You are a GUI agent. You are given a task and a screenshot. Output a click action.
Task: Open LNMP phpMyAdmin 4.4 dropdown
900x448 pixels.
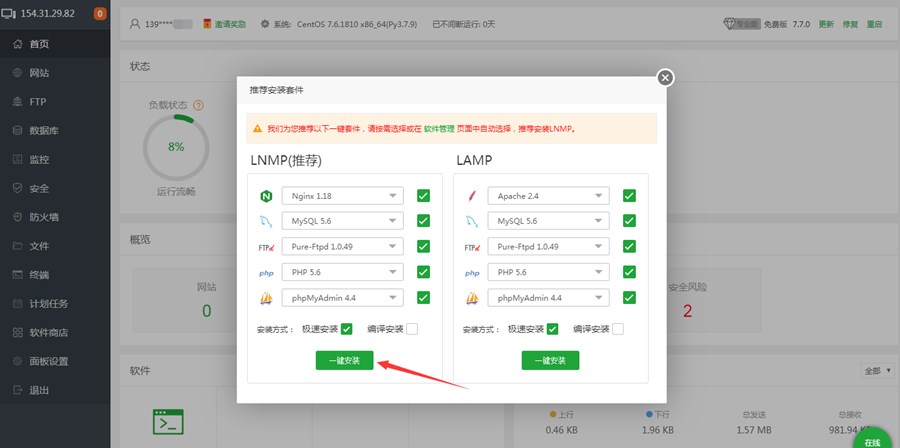tap(343, 298)
